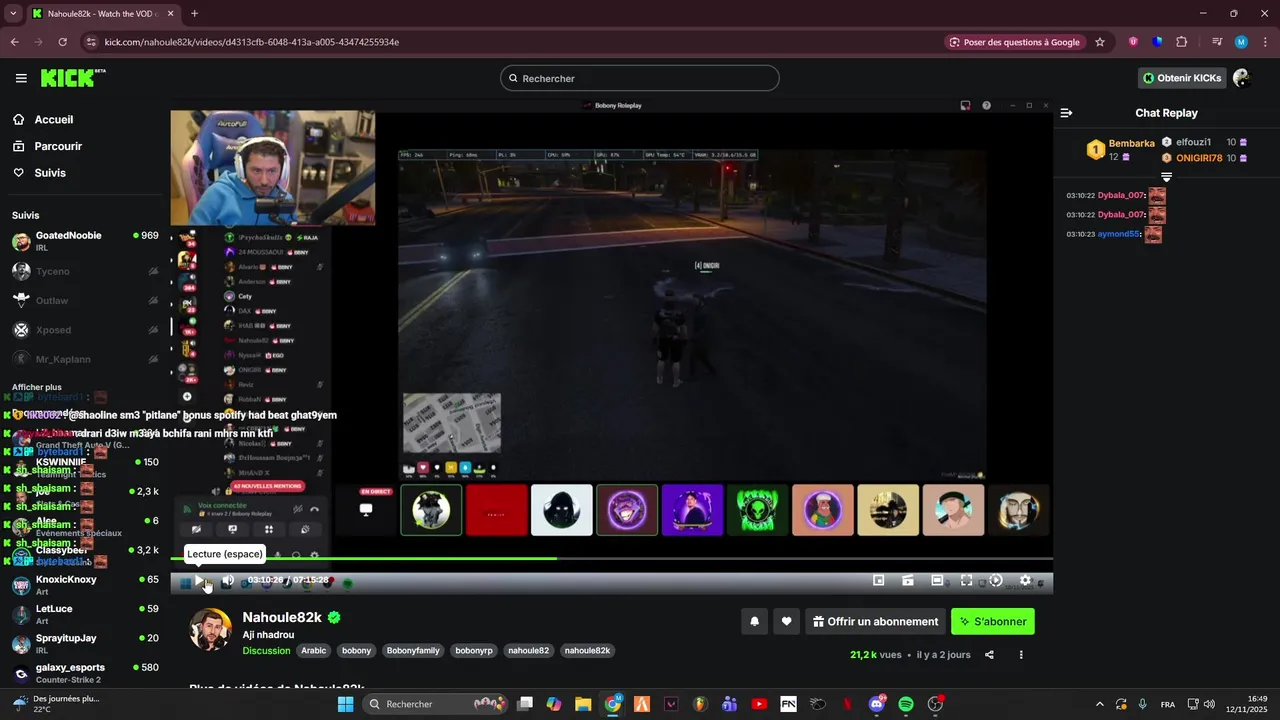Select the Nahoule82k browser tab
Image resolution: width=1280 pixels, height=720 pixels.
click(102, 14)
